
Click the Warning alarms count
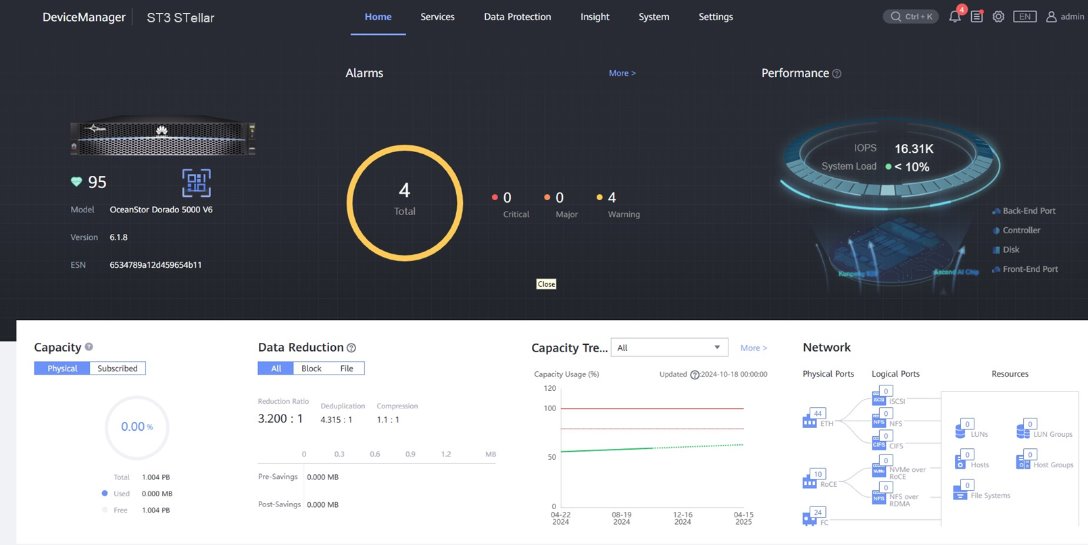(x=611, y=198)
